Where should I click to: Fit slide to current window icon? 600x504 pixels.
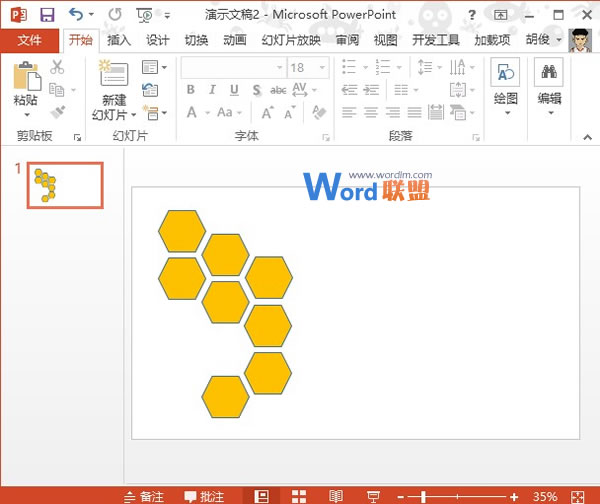click(x=577, y=497)
